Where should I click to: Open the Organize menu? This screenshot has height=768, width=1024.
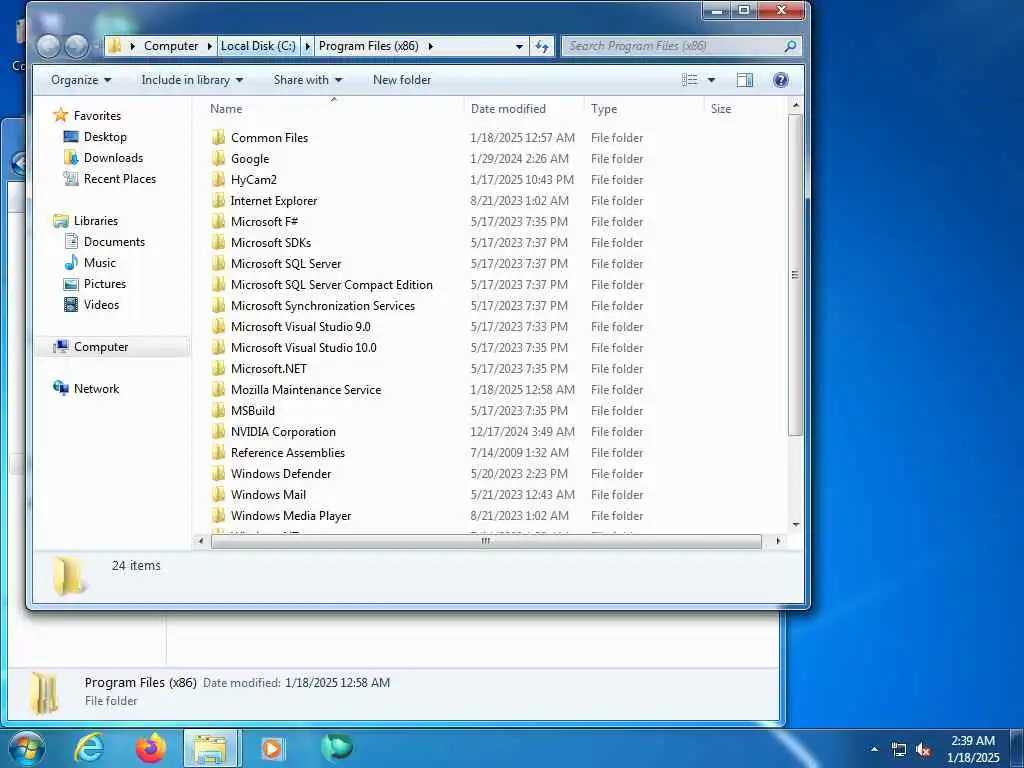pyautogui.click(x=81, y=80)
